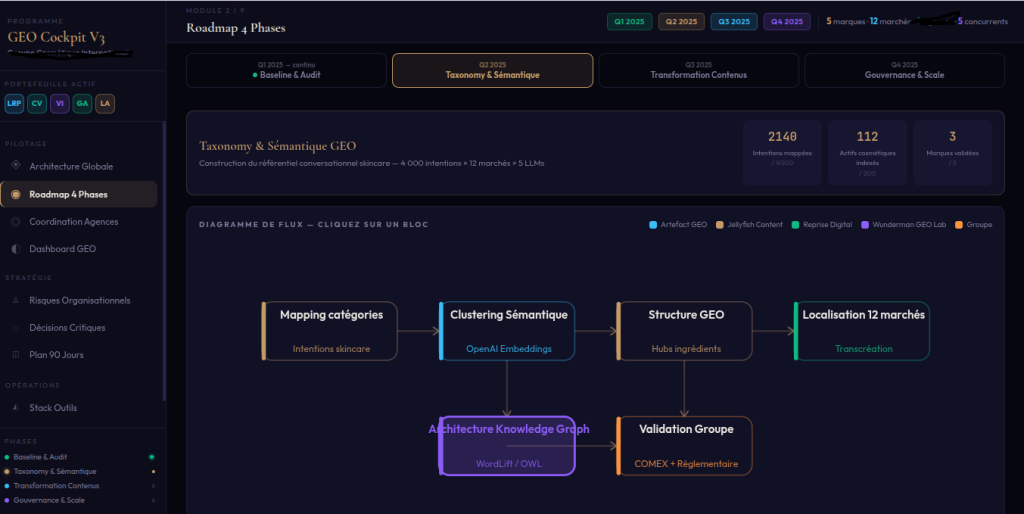
Task: Click the Q4 2025 quarter badge
Action: click(787, 21)
